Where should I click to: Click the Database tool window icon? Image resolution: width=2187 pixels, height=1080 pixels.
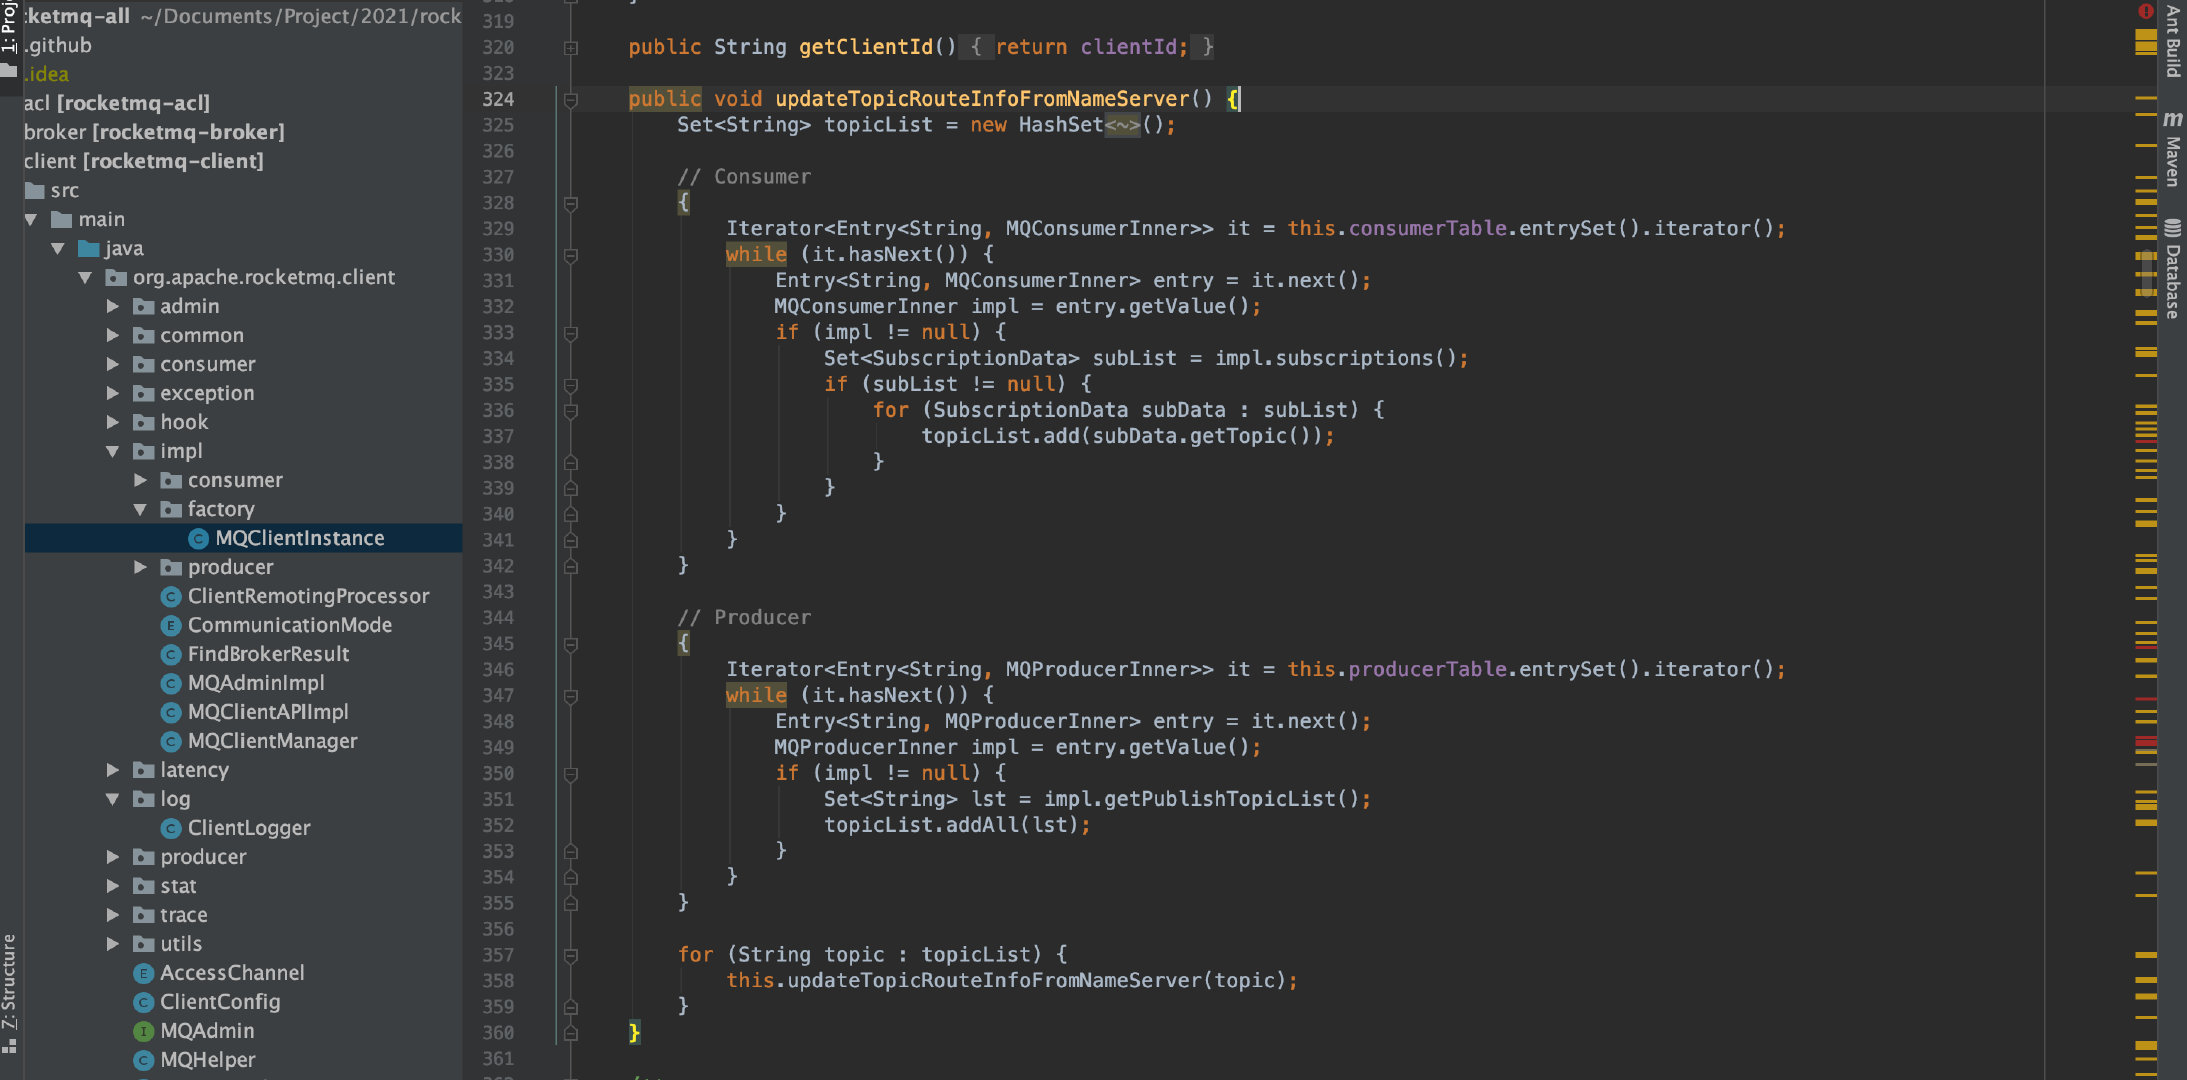[x=2172, y=228]
